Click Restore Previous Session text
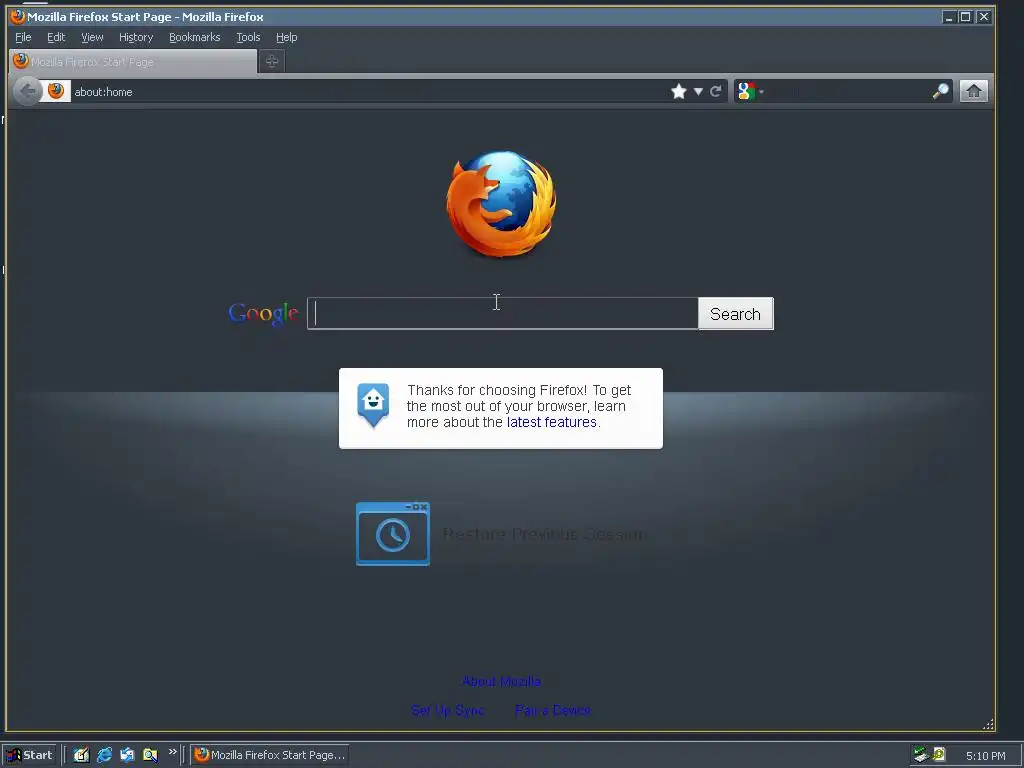This screenshot has width=1024, height=768. point(545,534)
